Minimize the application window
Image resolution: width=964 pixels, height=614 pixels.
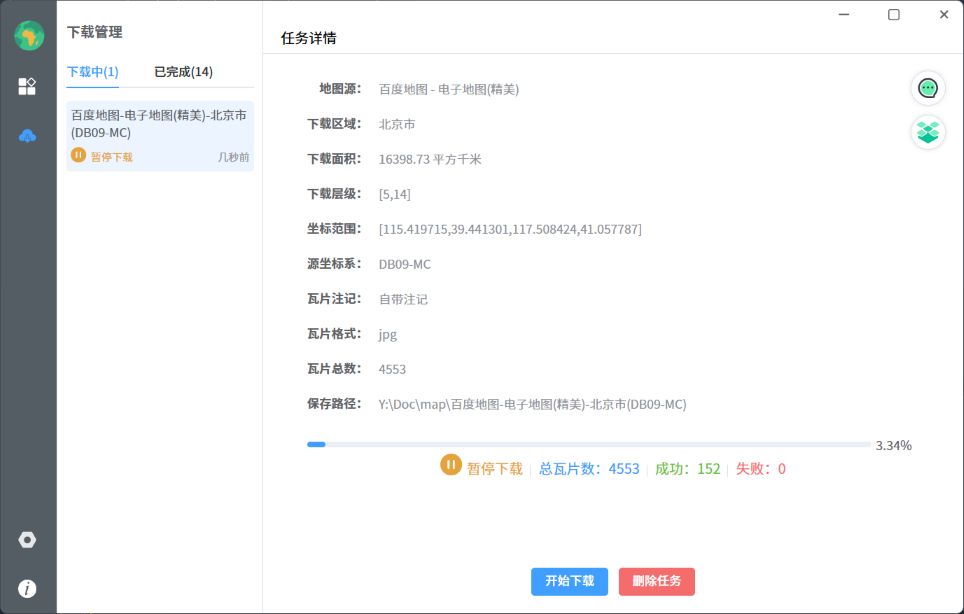(x=845, y=15)
